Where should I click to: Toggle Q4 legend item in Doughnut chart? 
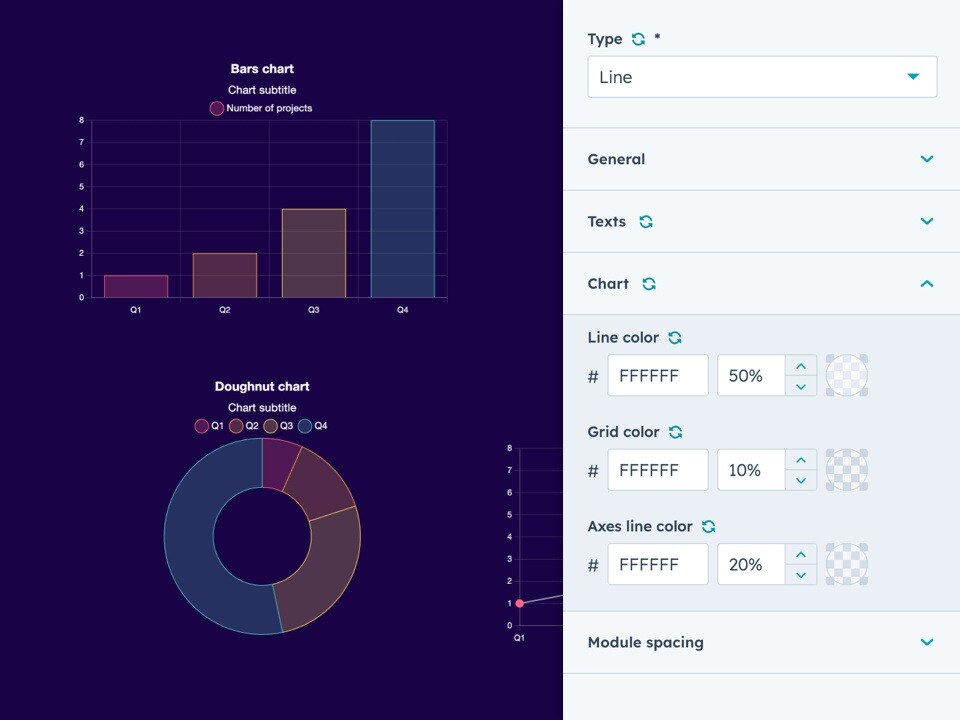[x=313, y=426]
